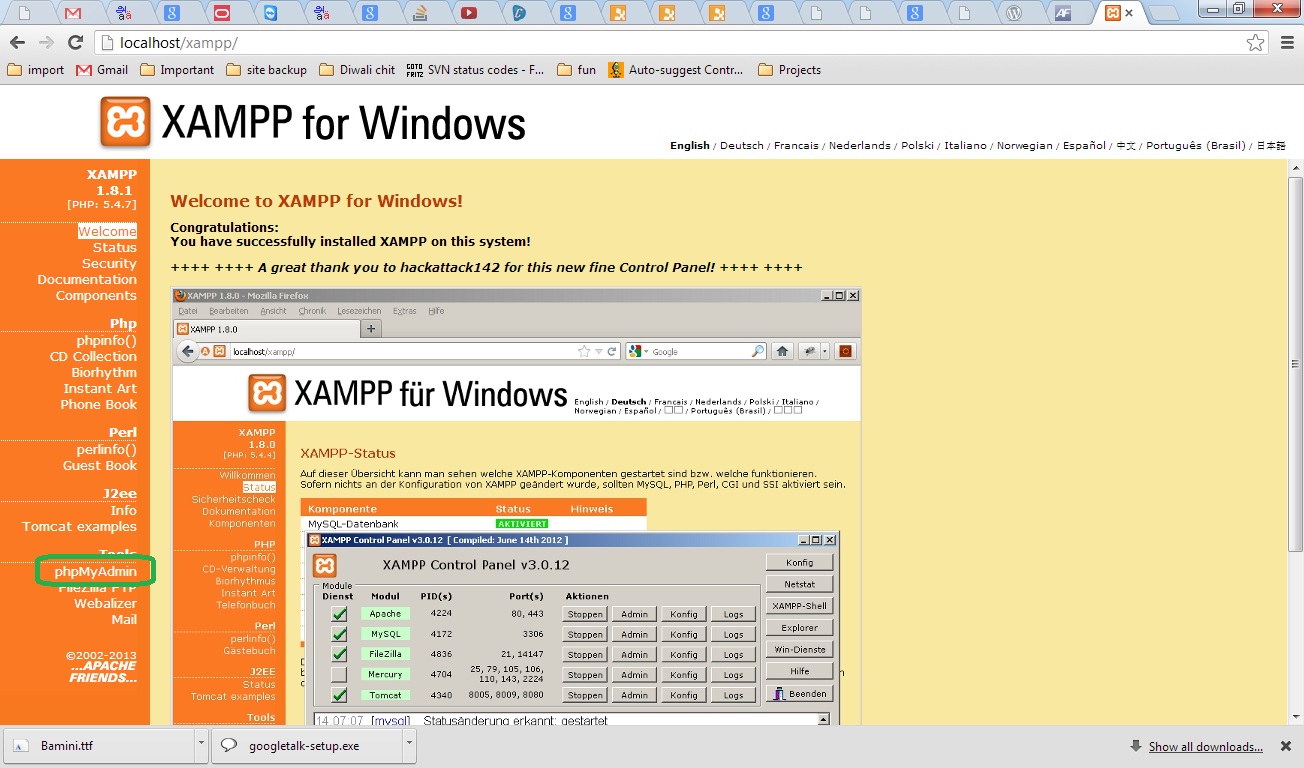Switch page language to Francais
1304x768 pixels.
coord(796,146)
